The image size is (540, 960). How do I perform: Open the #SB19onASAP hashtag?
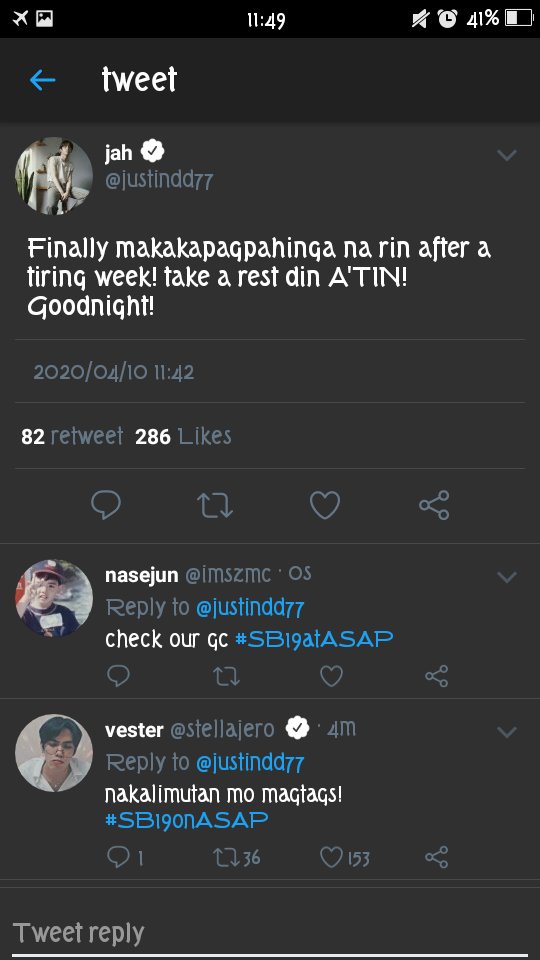click(187, 820)
